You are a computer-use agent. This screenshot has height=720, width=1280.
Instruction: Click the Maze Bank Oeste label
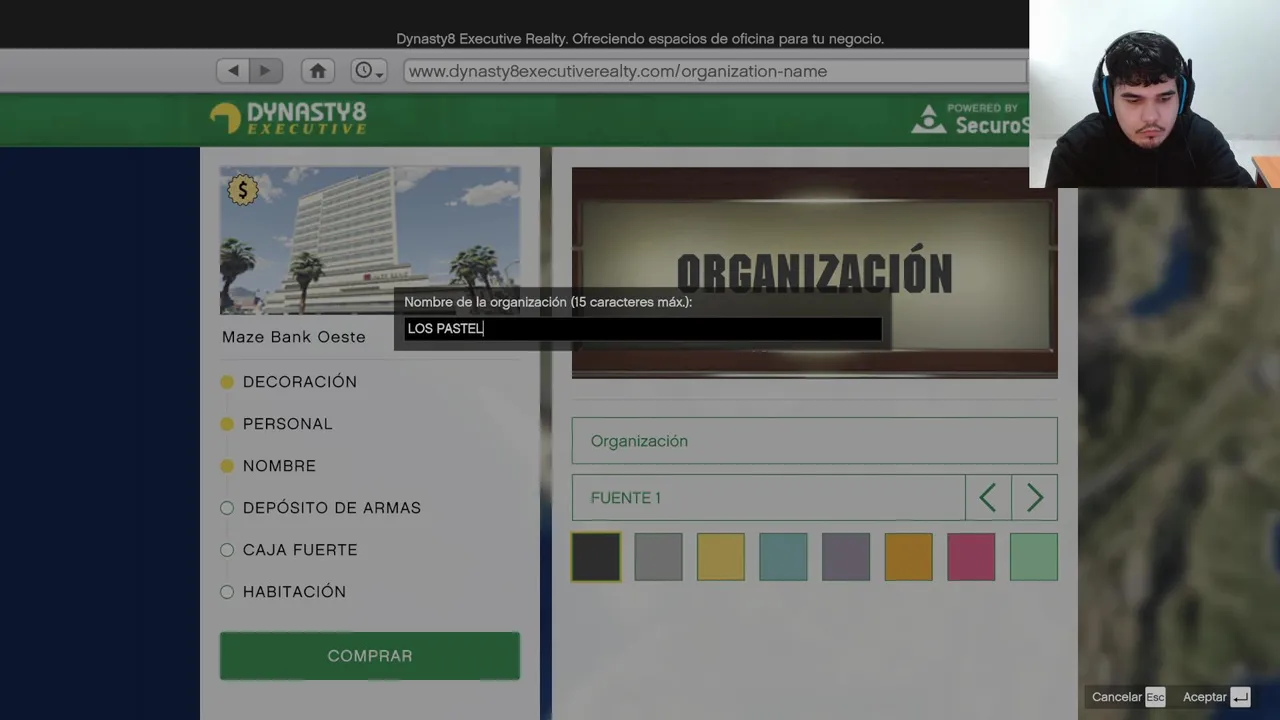[x=294, y=337]
